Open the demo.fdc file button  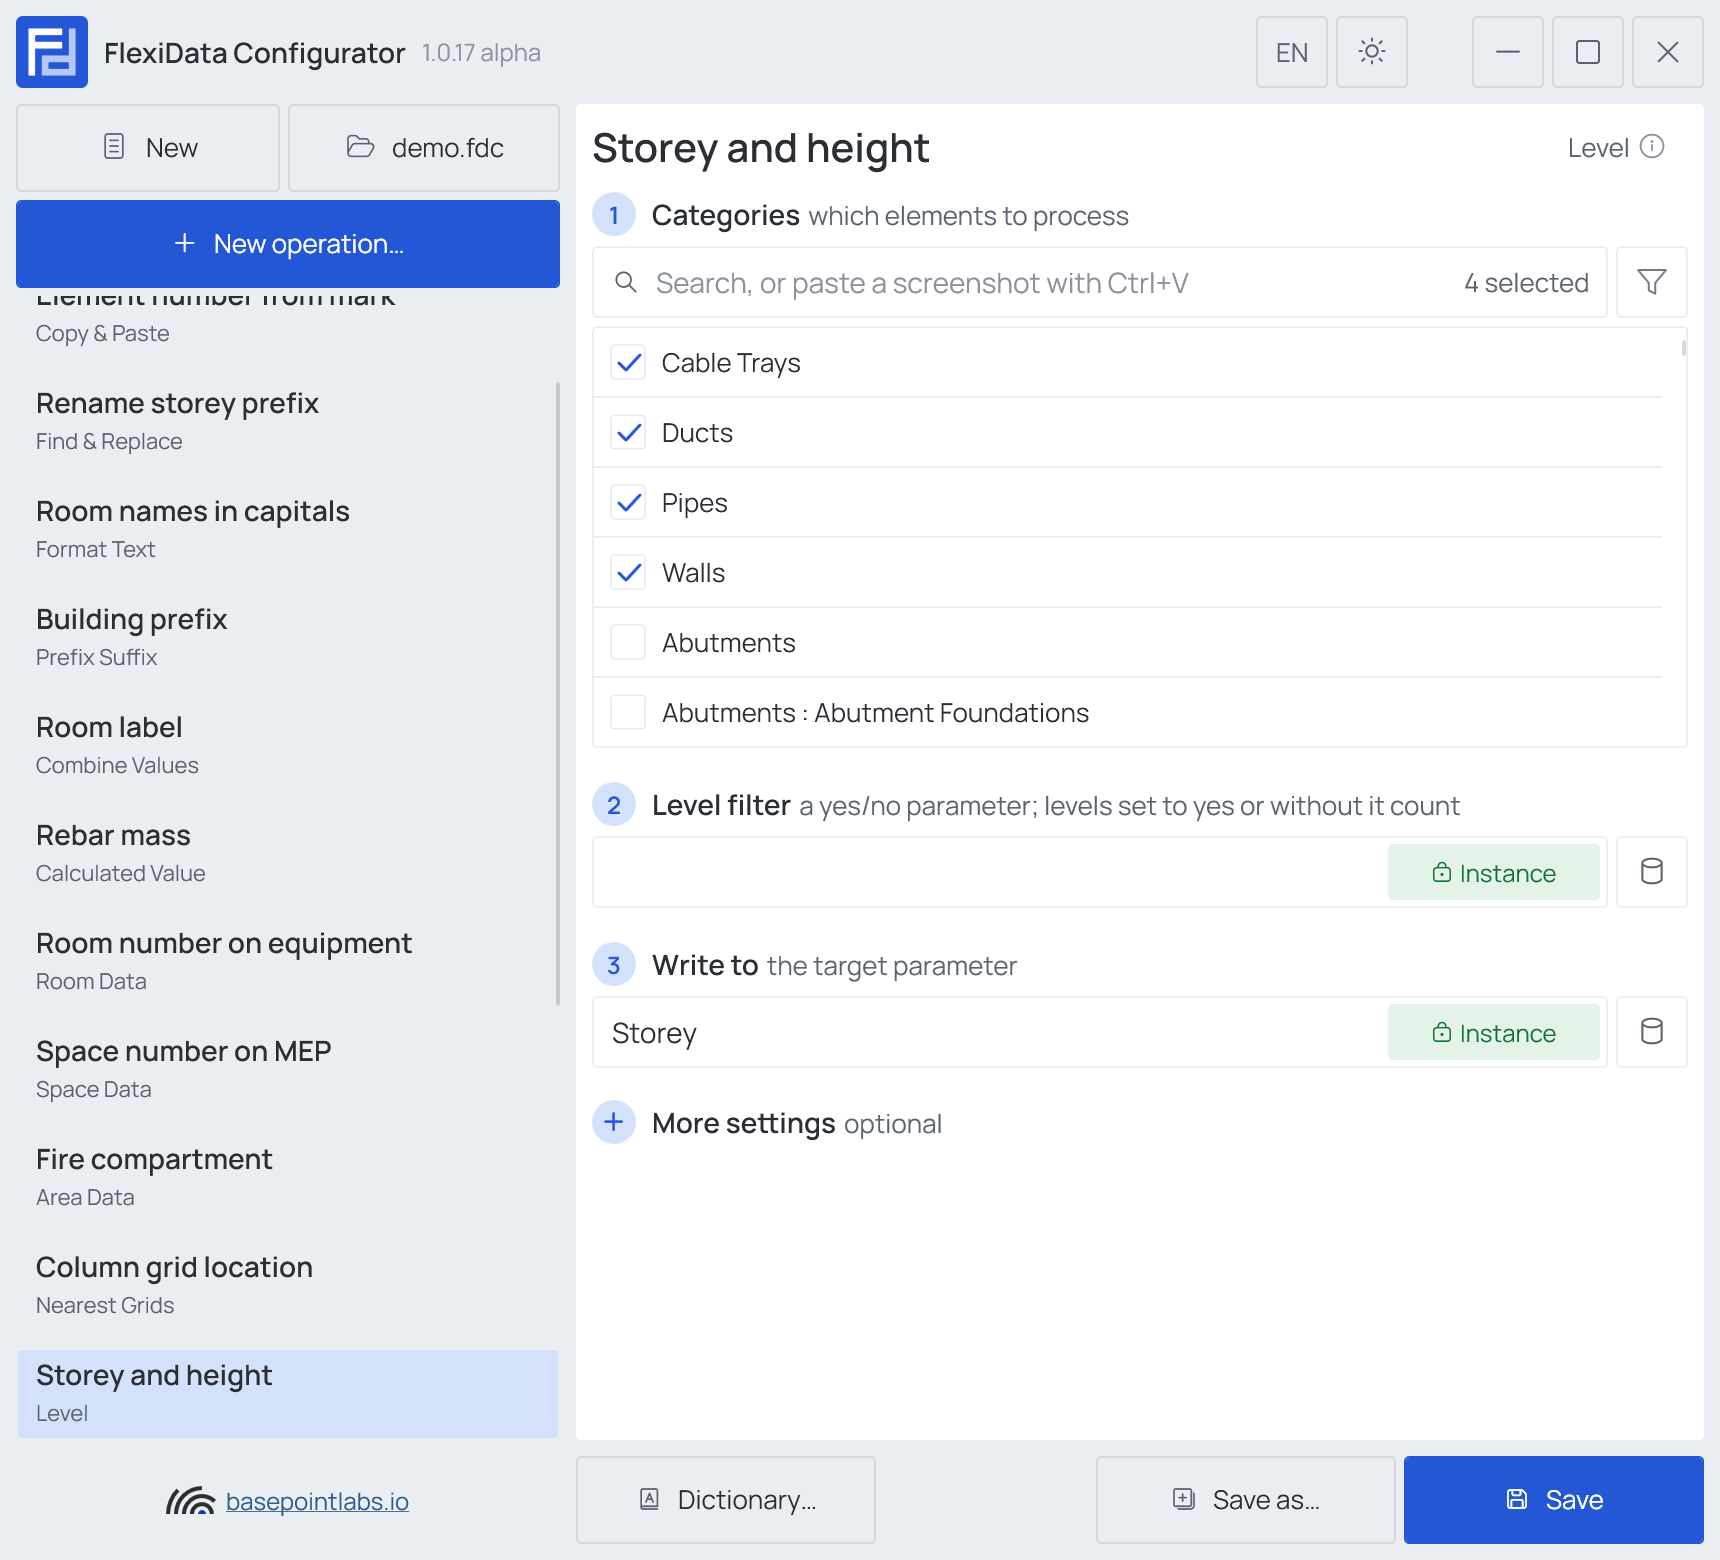click(424, 148)
